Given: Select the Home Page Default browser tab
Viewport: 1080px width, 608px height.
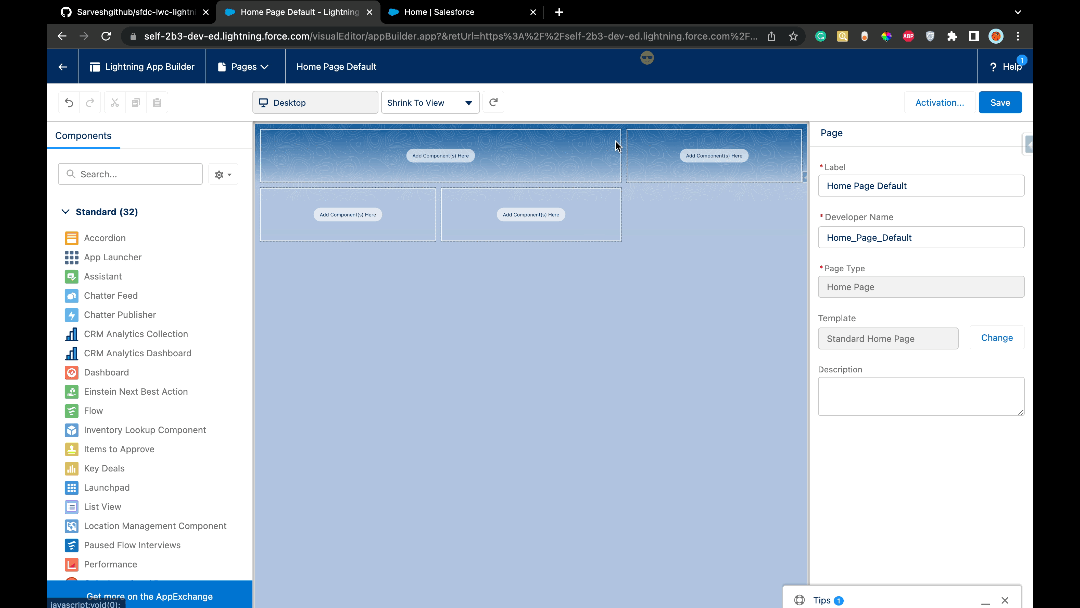Looking at the screenshot, I should pos(298,12).
